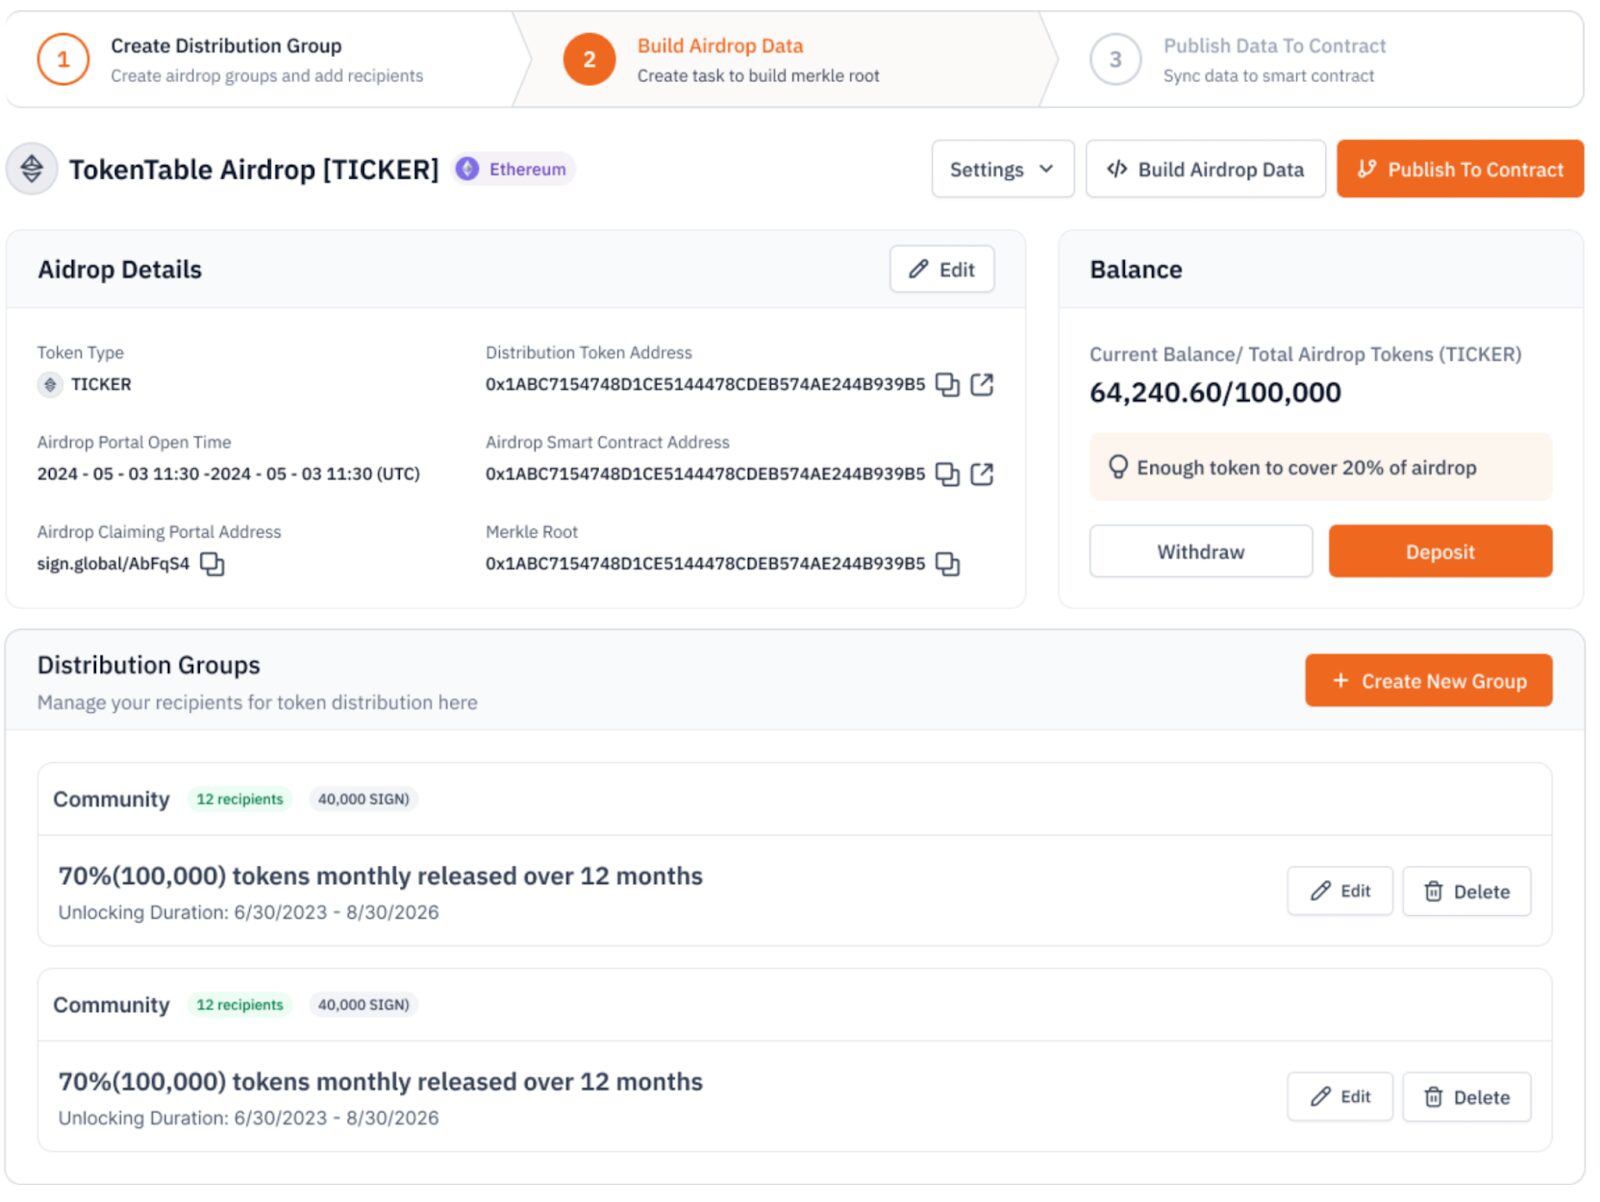Click the first group's 12 recipients badge

[240, 799]
